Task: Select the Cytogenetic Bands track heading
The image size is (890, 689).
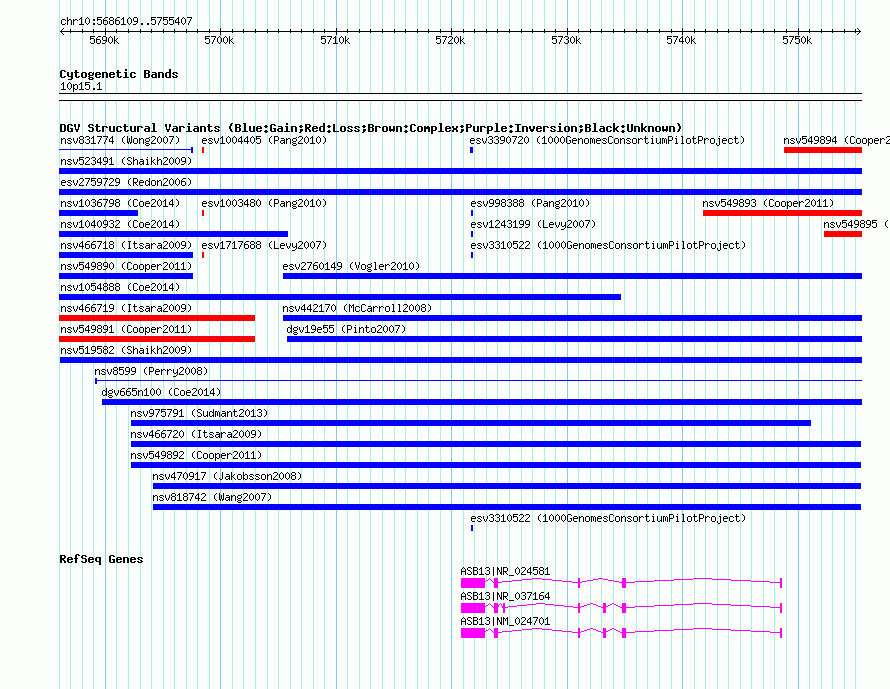Action: pyautogui.click(x=119, y=74)
